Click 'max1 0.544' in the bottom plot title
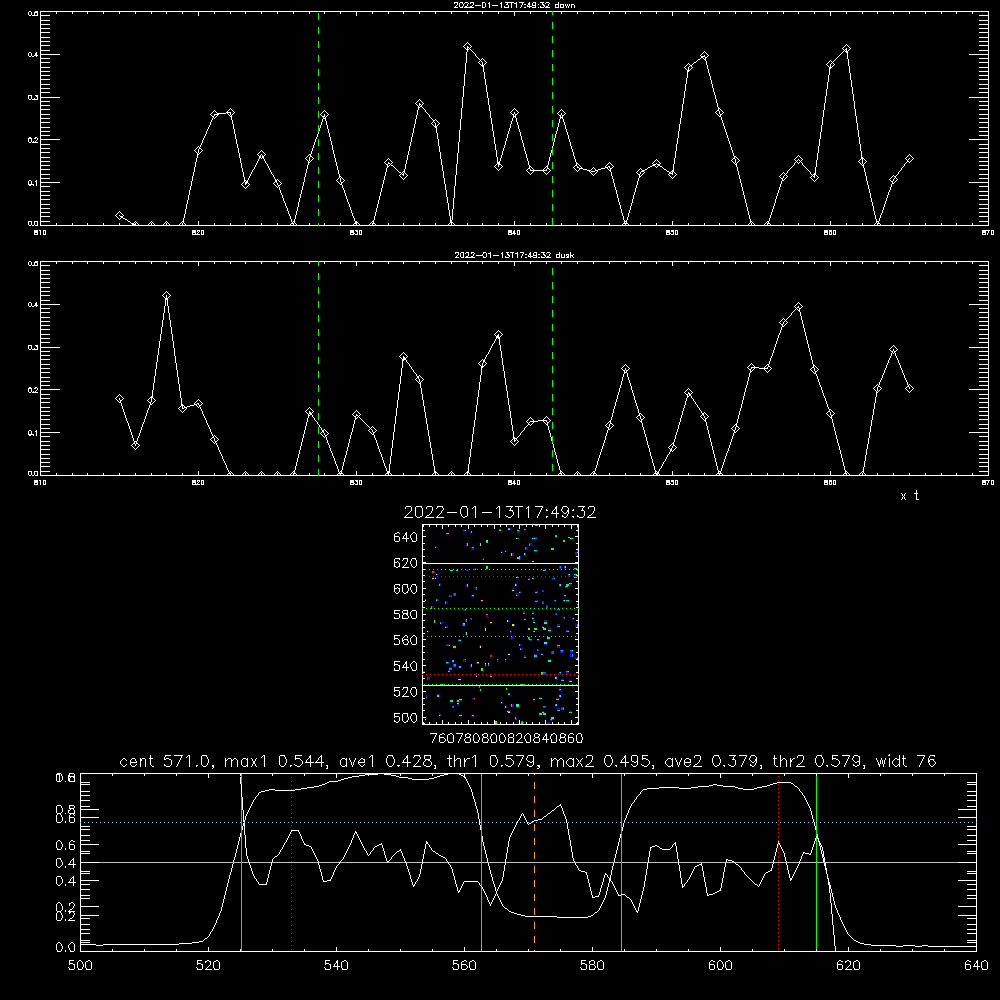Image resolution: width=1000 pixels, height=1000 pixels. pos(276,761)
